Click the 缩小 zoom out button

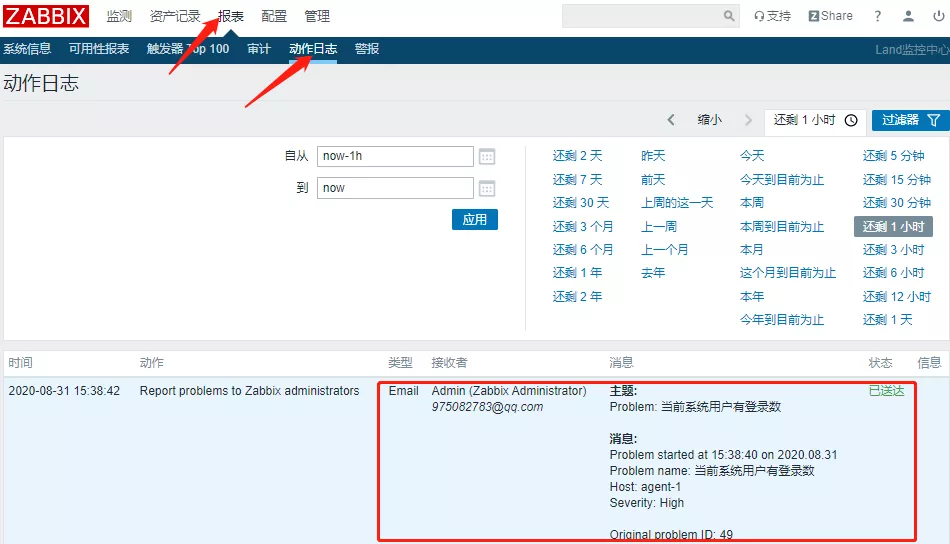709,120
